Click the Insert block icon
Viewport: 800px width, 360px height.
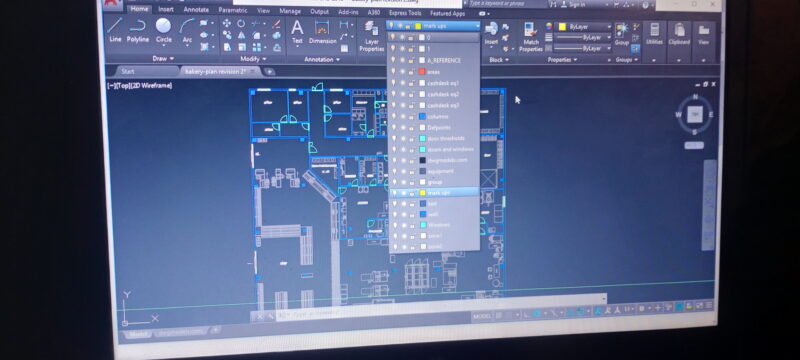click(491, 33)
